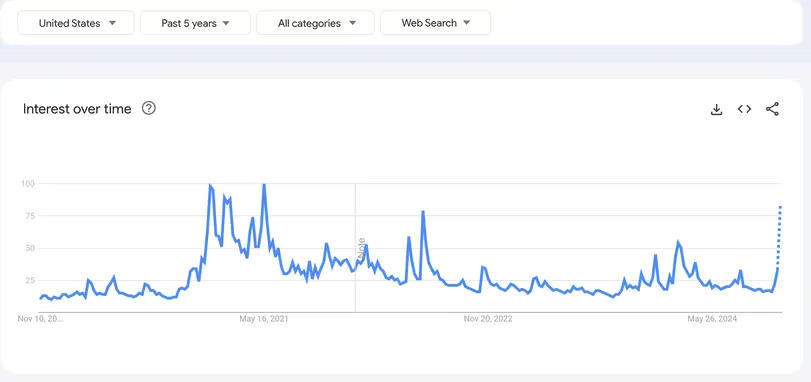Open the United States region dropdown
The width and height of the screenshot is (811, 382).
click(x=76, y=23)
